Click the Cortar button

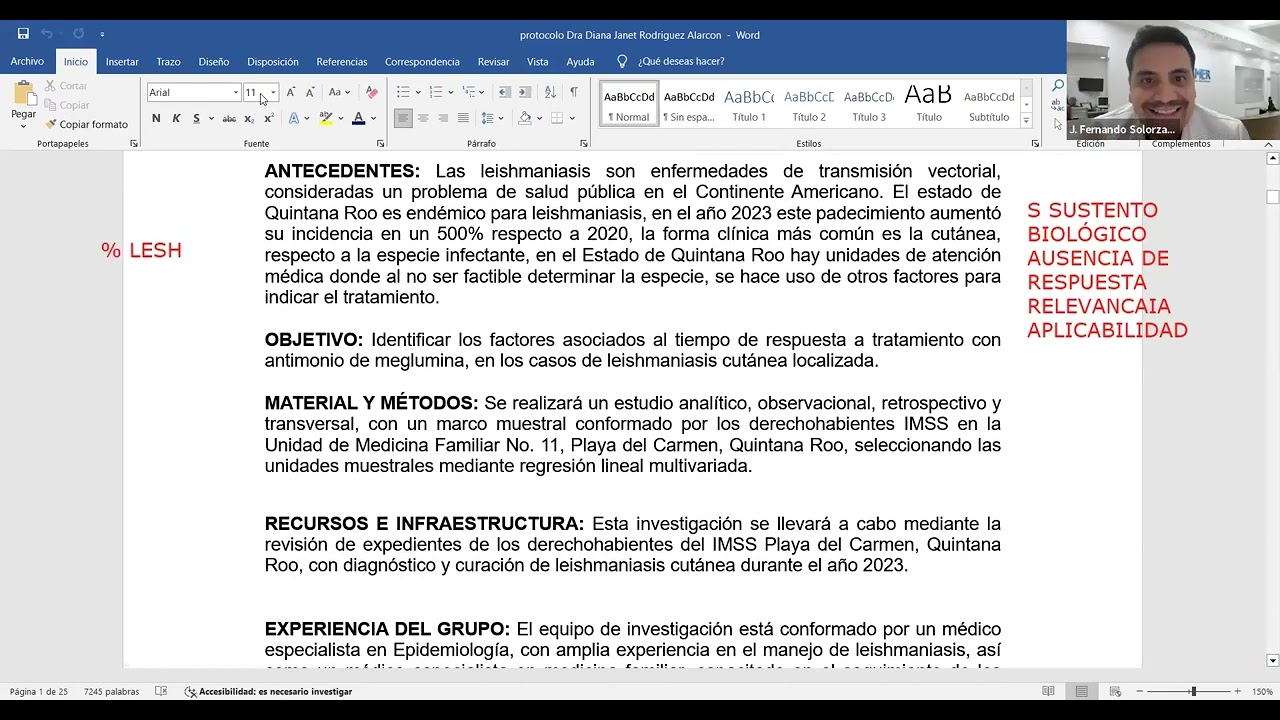[x=66, y=86]
